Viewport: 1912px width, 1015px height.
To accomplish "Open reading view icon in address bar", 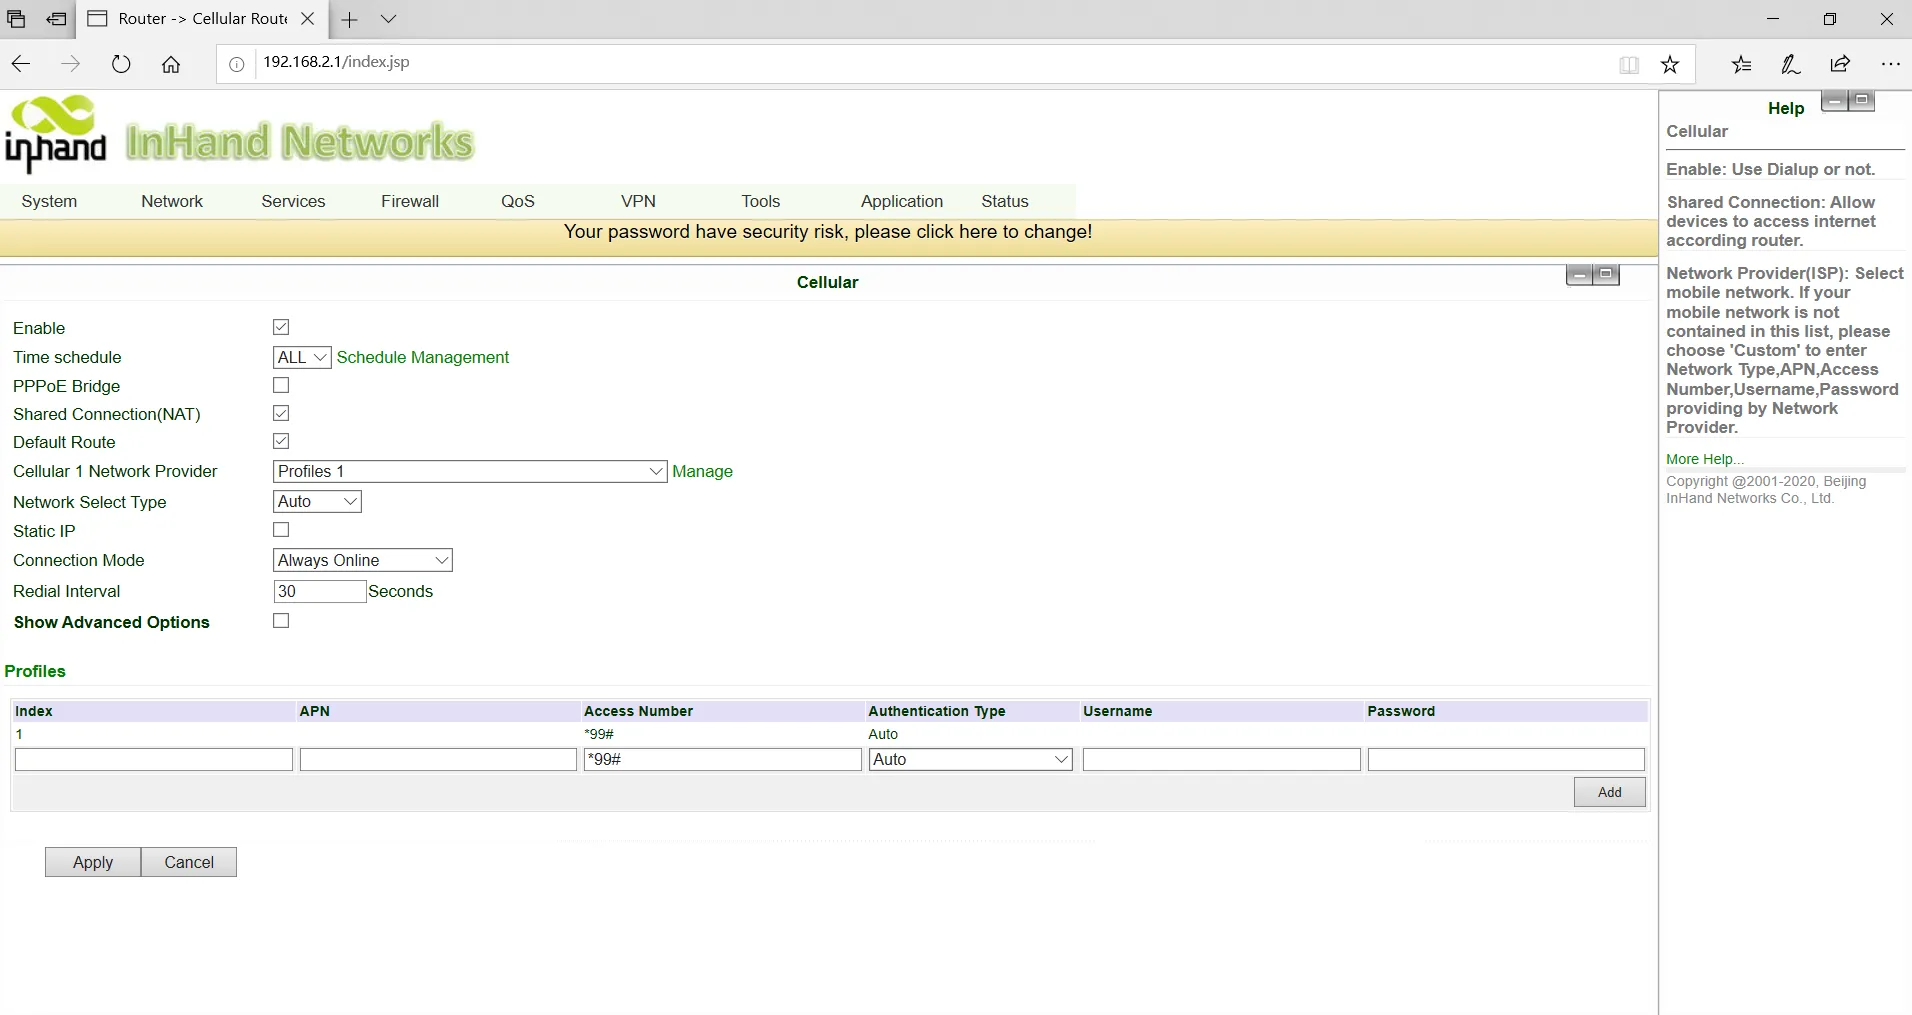I will pyautogui.click(x=1629, y=65).
